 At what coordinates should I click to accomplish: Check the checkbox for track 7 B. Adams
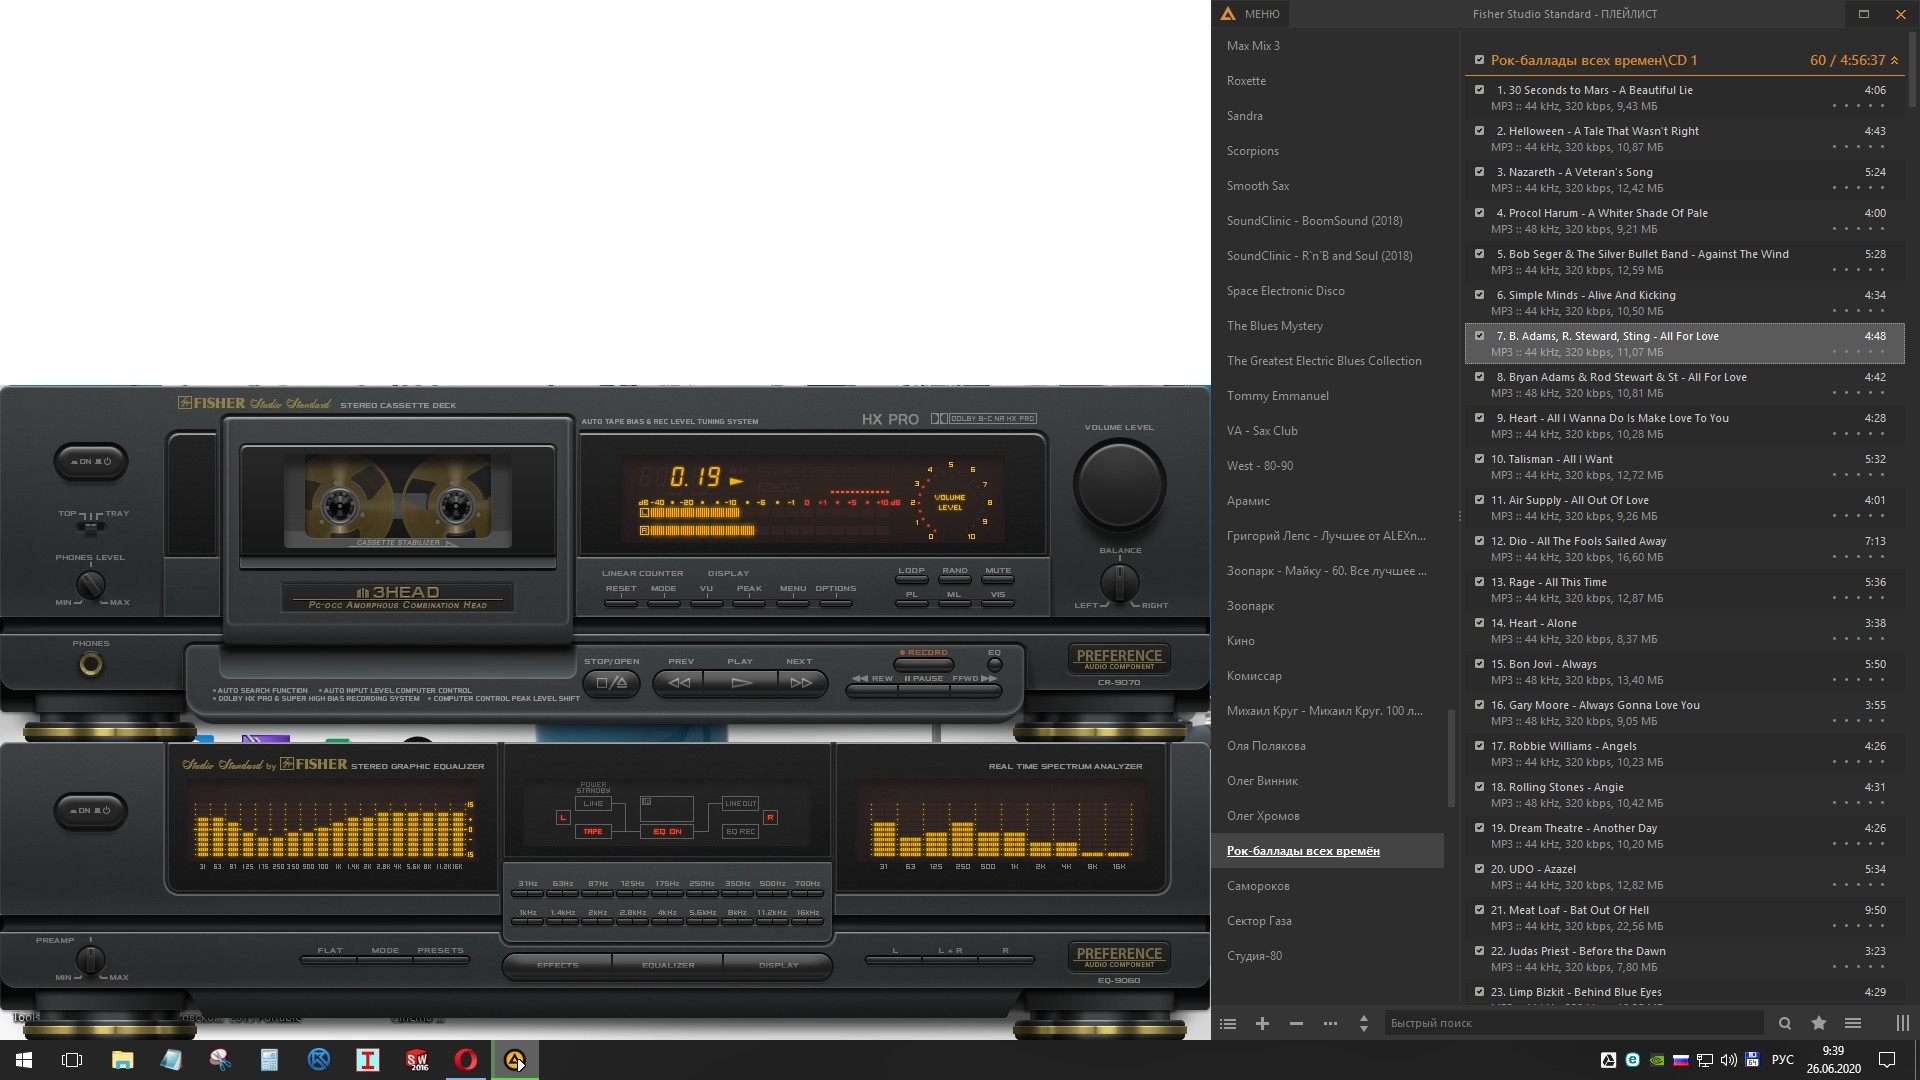[1480, 335]
